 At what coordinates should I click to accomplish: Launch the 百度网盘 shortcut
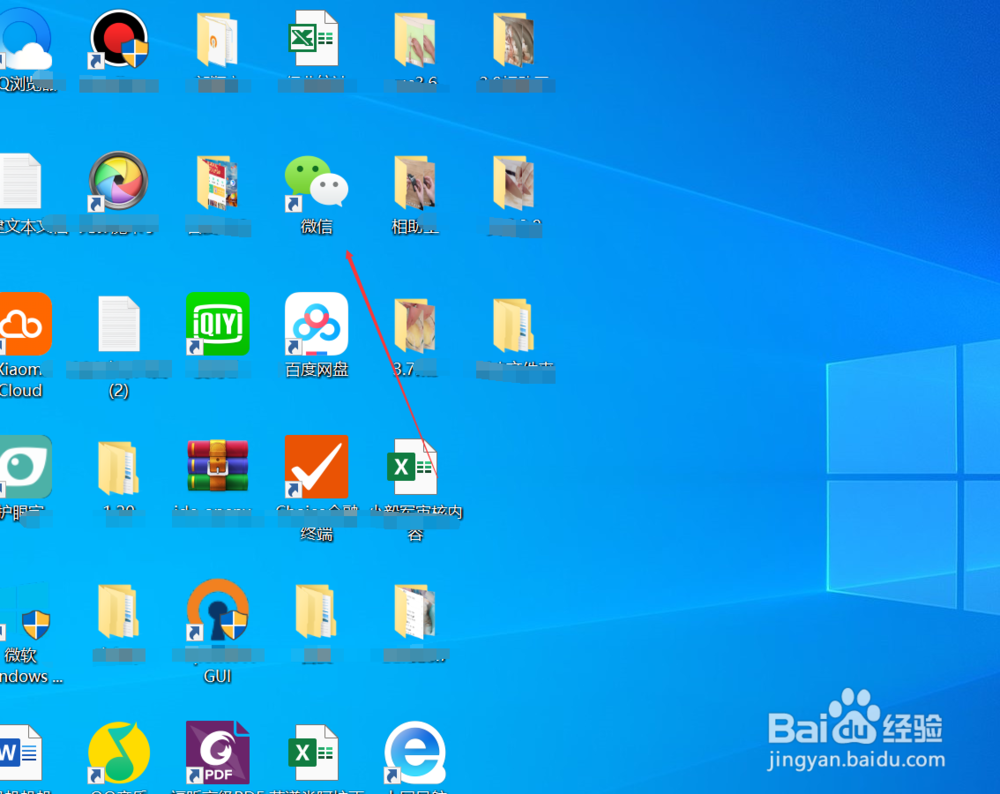(316, 324)
